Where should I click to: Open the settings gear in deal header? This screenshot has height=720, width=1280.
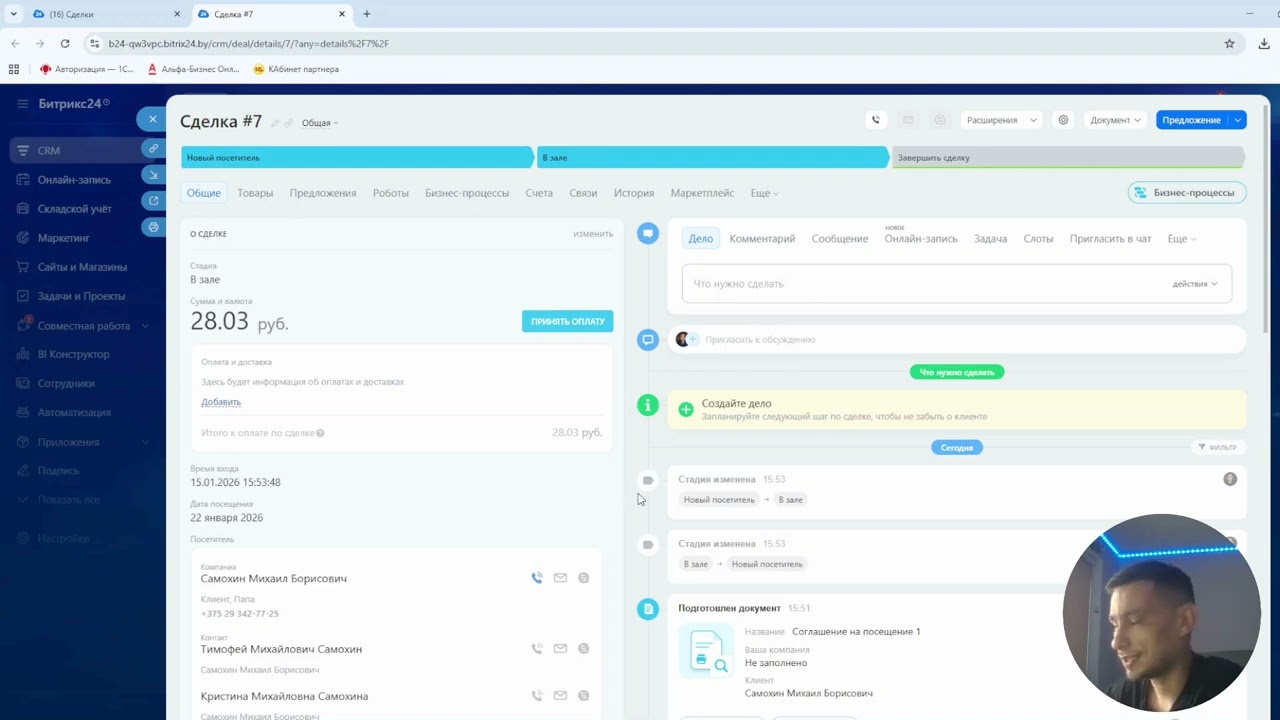pos(1063,120)
